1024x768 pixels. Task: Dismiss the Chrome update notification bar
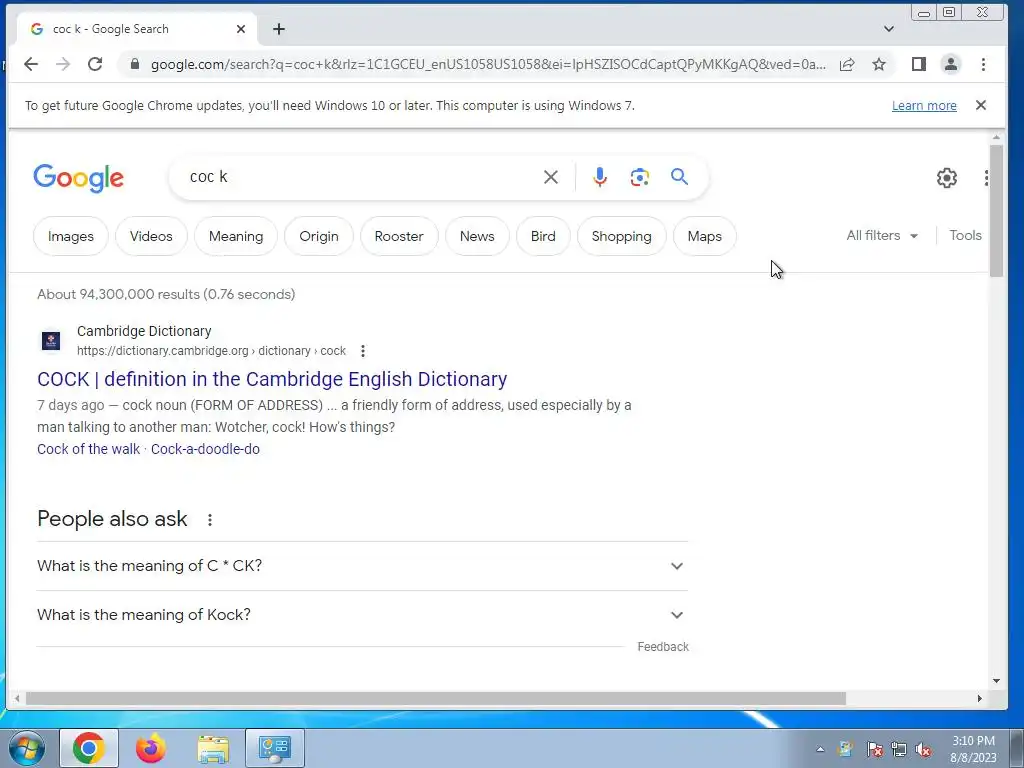point(981,105)
